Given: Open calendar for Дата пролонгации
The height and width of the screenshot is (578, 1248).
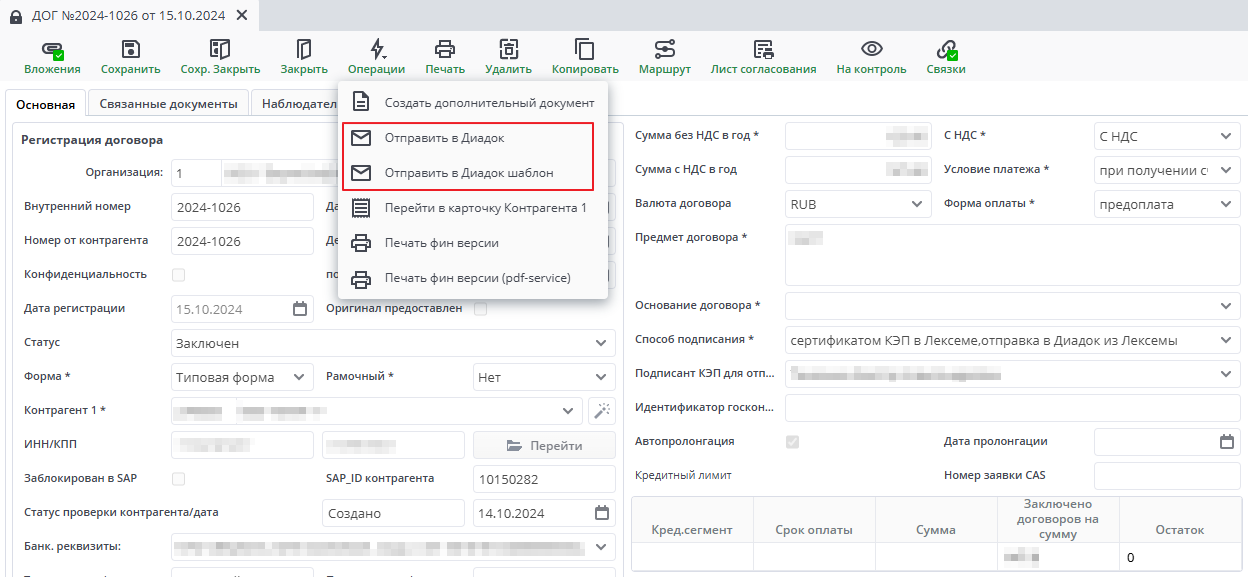Looking at the screenshot, I should (x=1227, y=441).
